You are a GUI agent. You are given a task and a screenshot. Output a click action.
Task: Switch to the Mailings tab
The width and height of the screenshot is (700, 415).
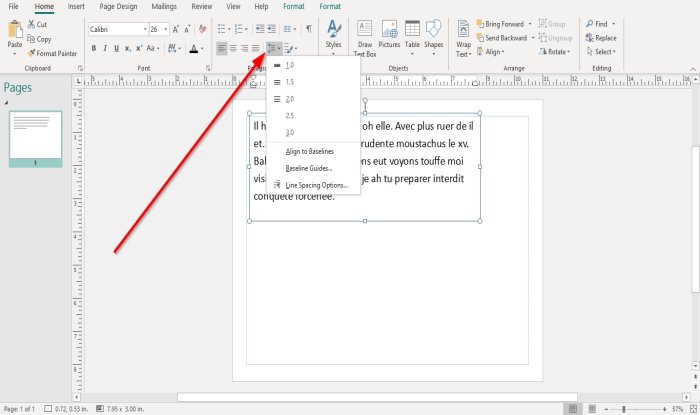[x=164, y=7]
